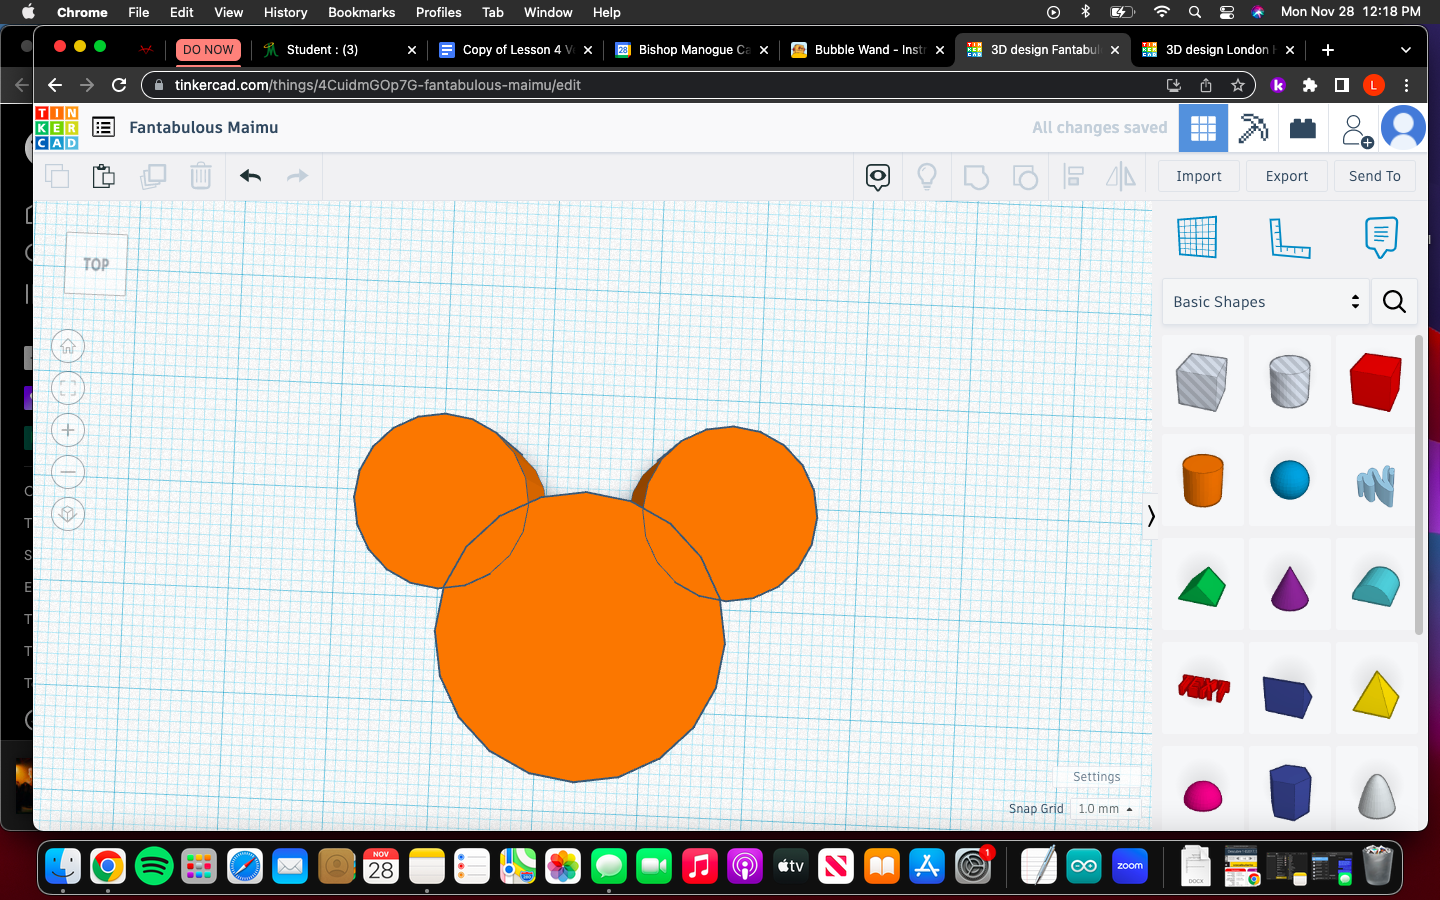Click the Import button
The image size is (1440, 900).
1199,176
